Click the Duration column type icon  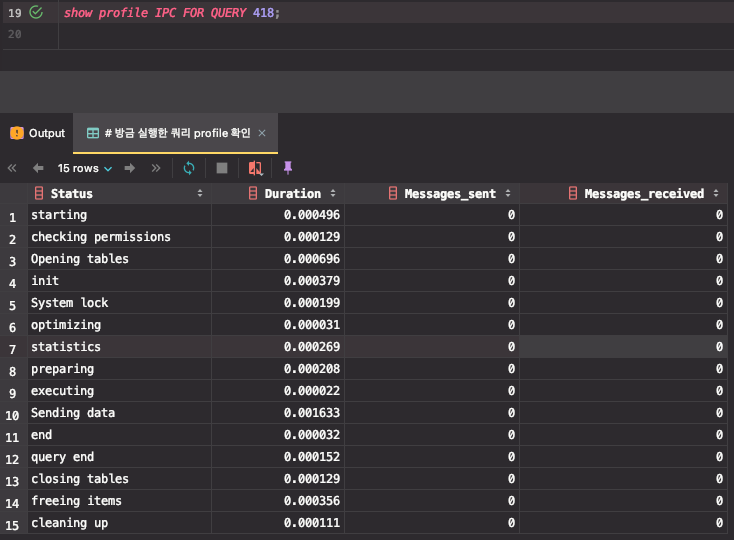(x=253, y=193)
